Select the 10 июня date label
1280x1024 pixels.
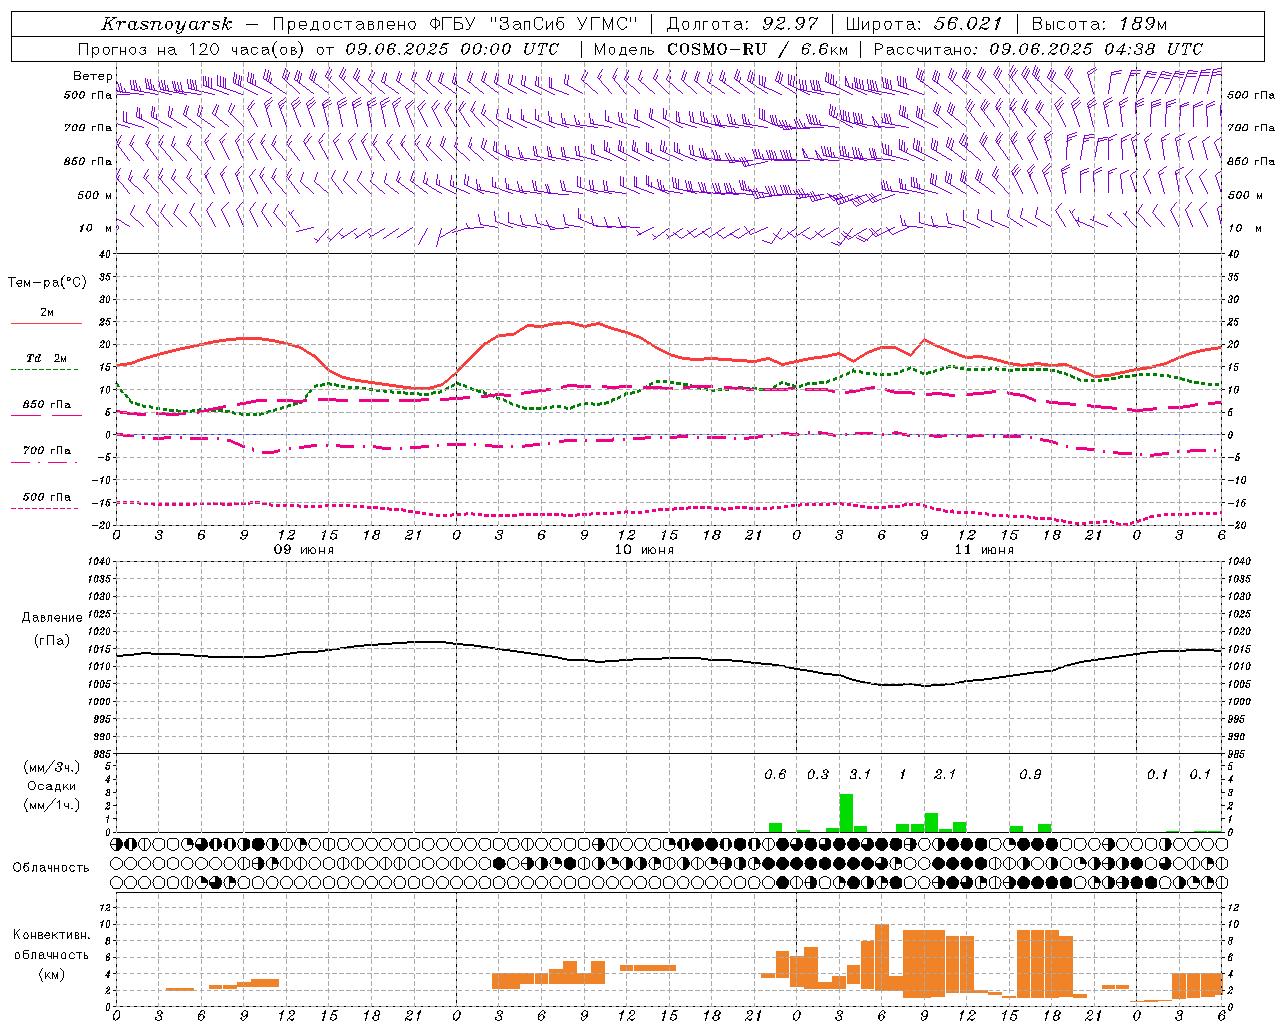[x=644, y=550]
